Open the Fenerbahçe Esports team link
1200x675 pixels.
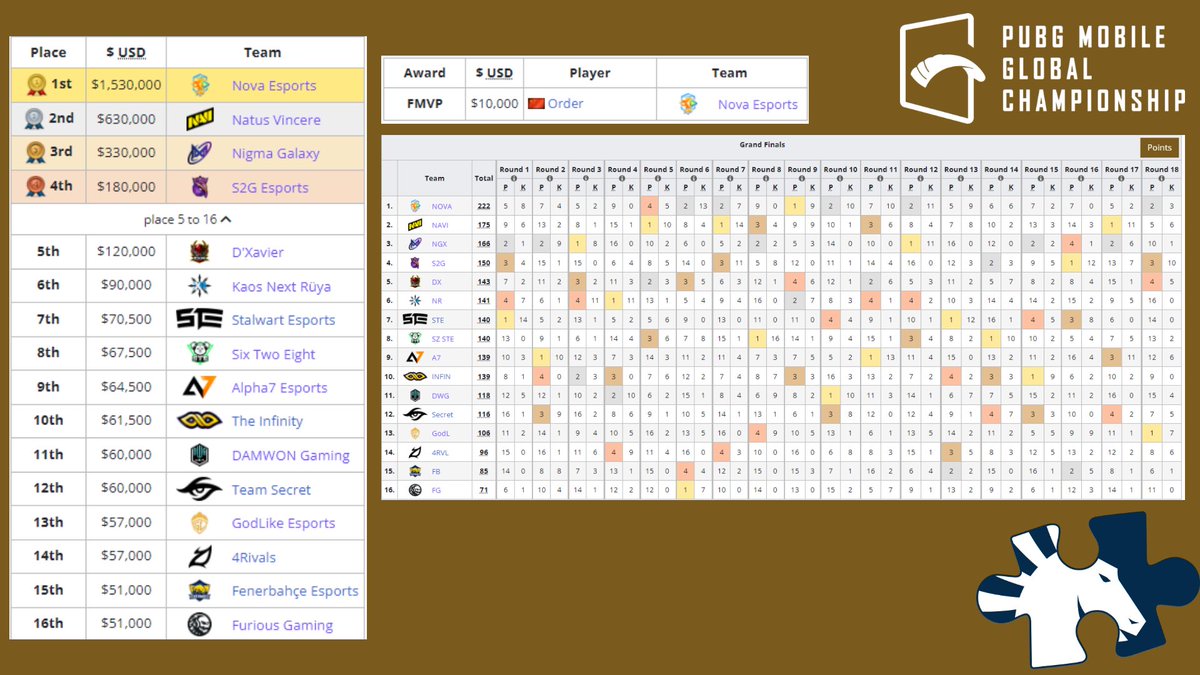pyautogui.click(x=295, y=591)
